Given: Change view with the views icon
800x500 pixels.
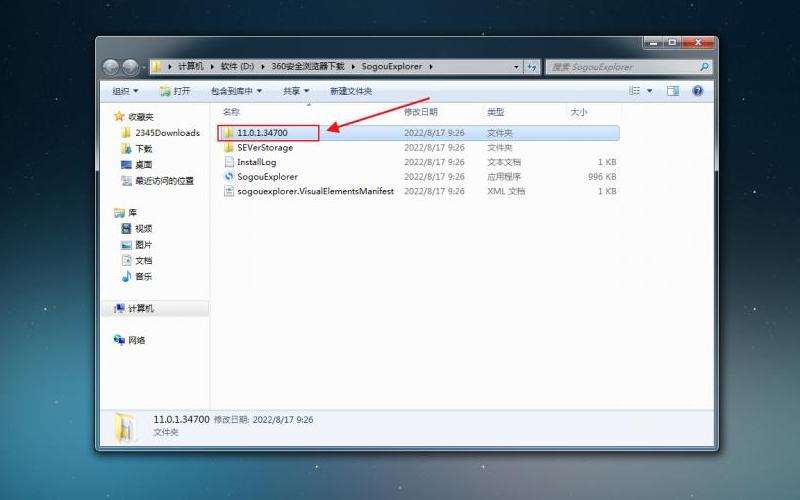Looking at the screenshot, I should coord(635,91).
